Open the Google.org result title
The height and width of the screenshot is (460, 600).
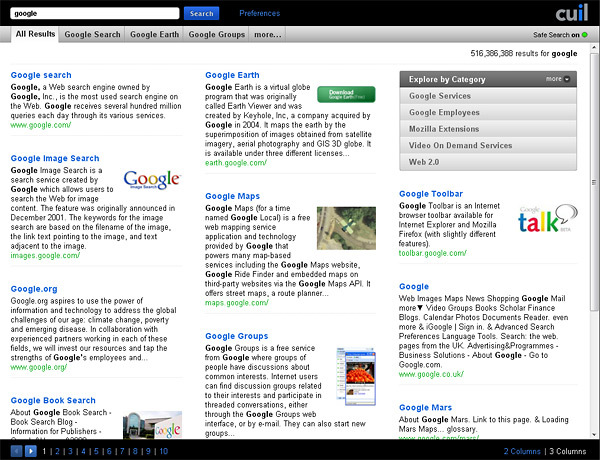(34, 289)
